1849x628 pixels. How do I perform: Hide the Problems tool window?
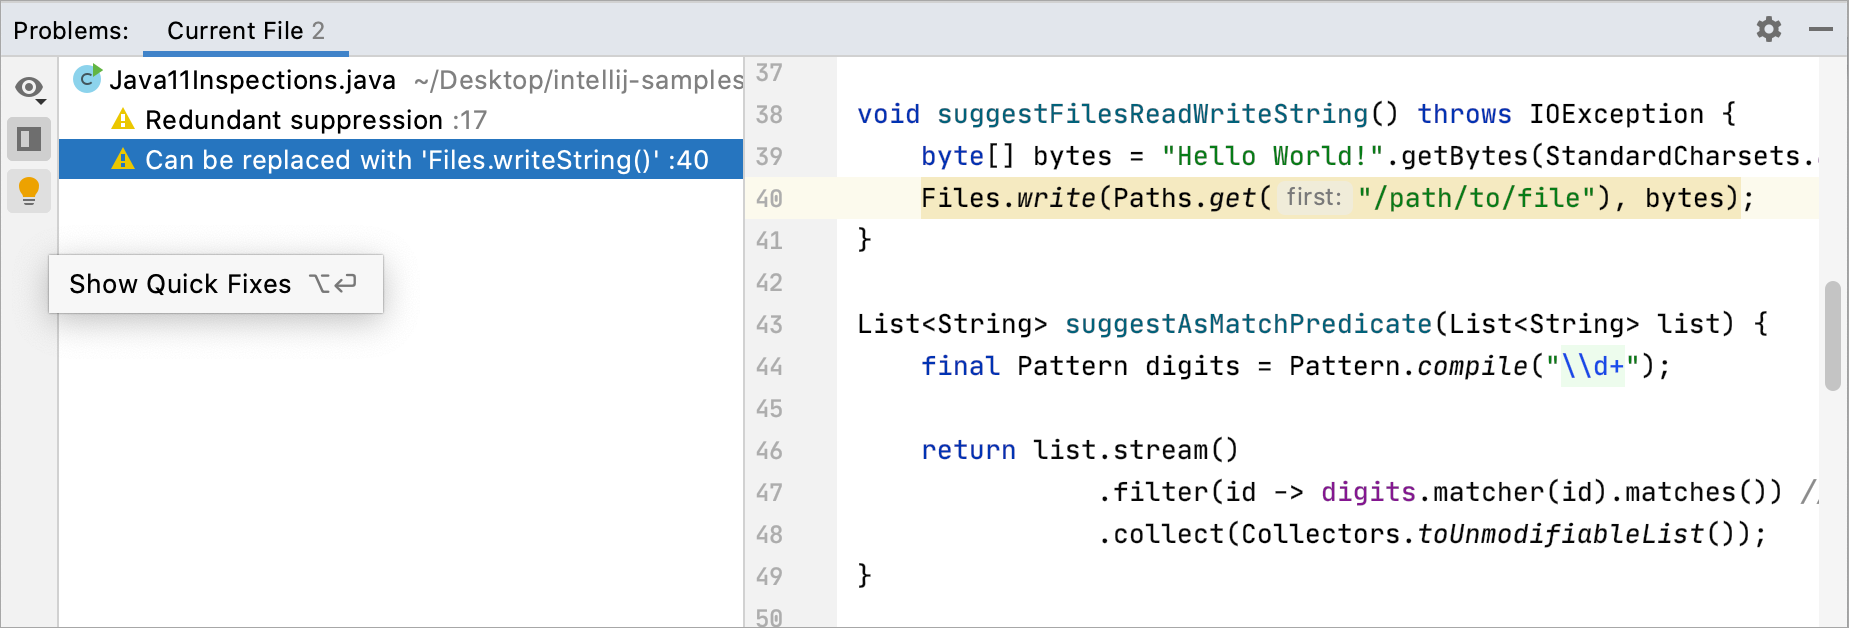click(x=1820, y=30)
